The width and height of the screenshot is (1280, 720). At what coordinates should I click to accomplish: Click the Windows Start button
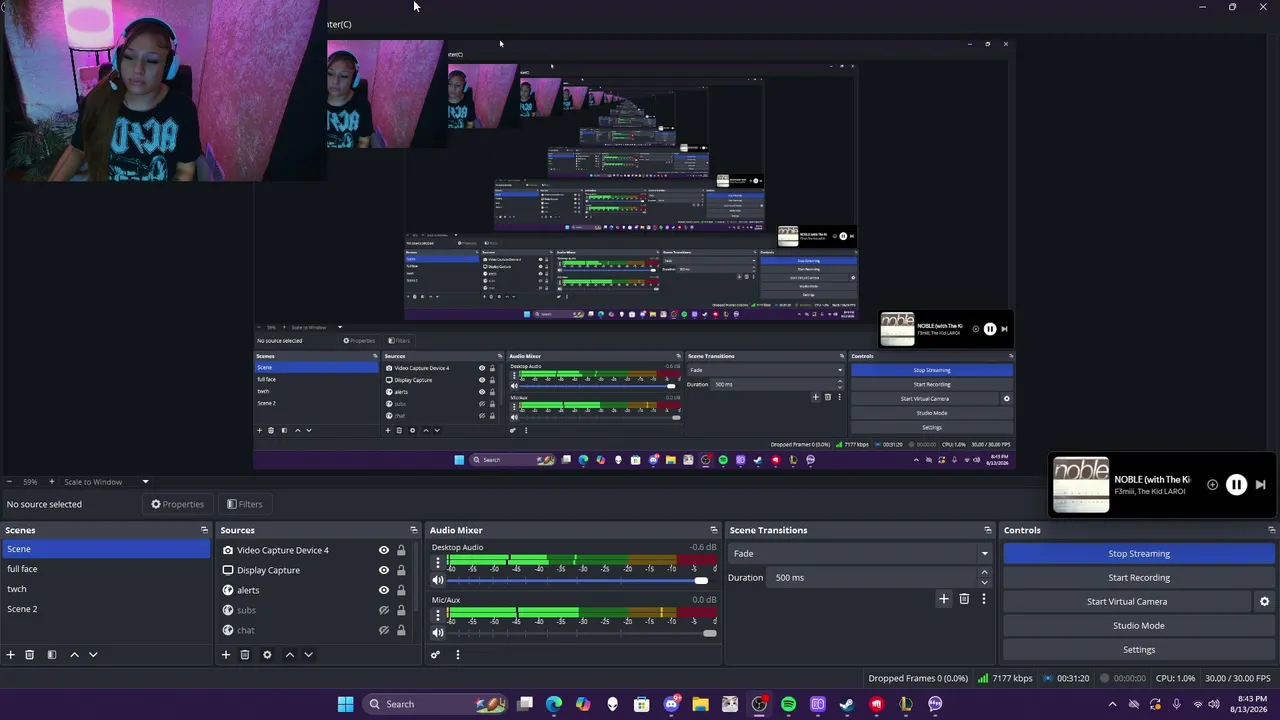coord(345,704)
